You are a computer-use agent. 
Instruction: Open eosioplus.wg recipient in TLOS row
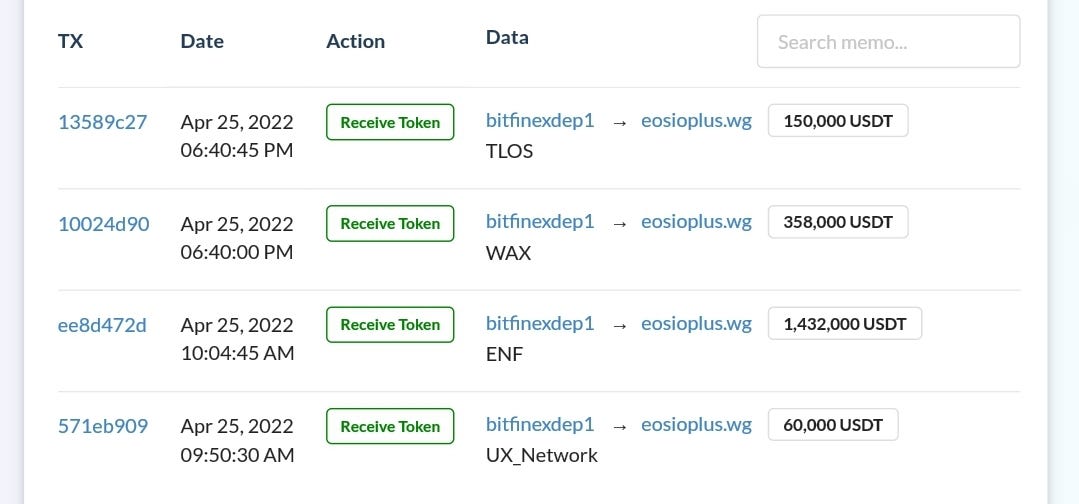(696, 121)
